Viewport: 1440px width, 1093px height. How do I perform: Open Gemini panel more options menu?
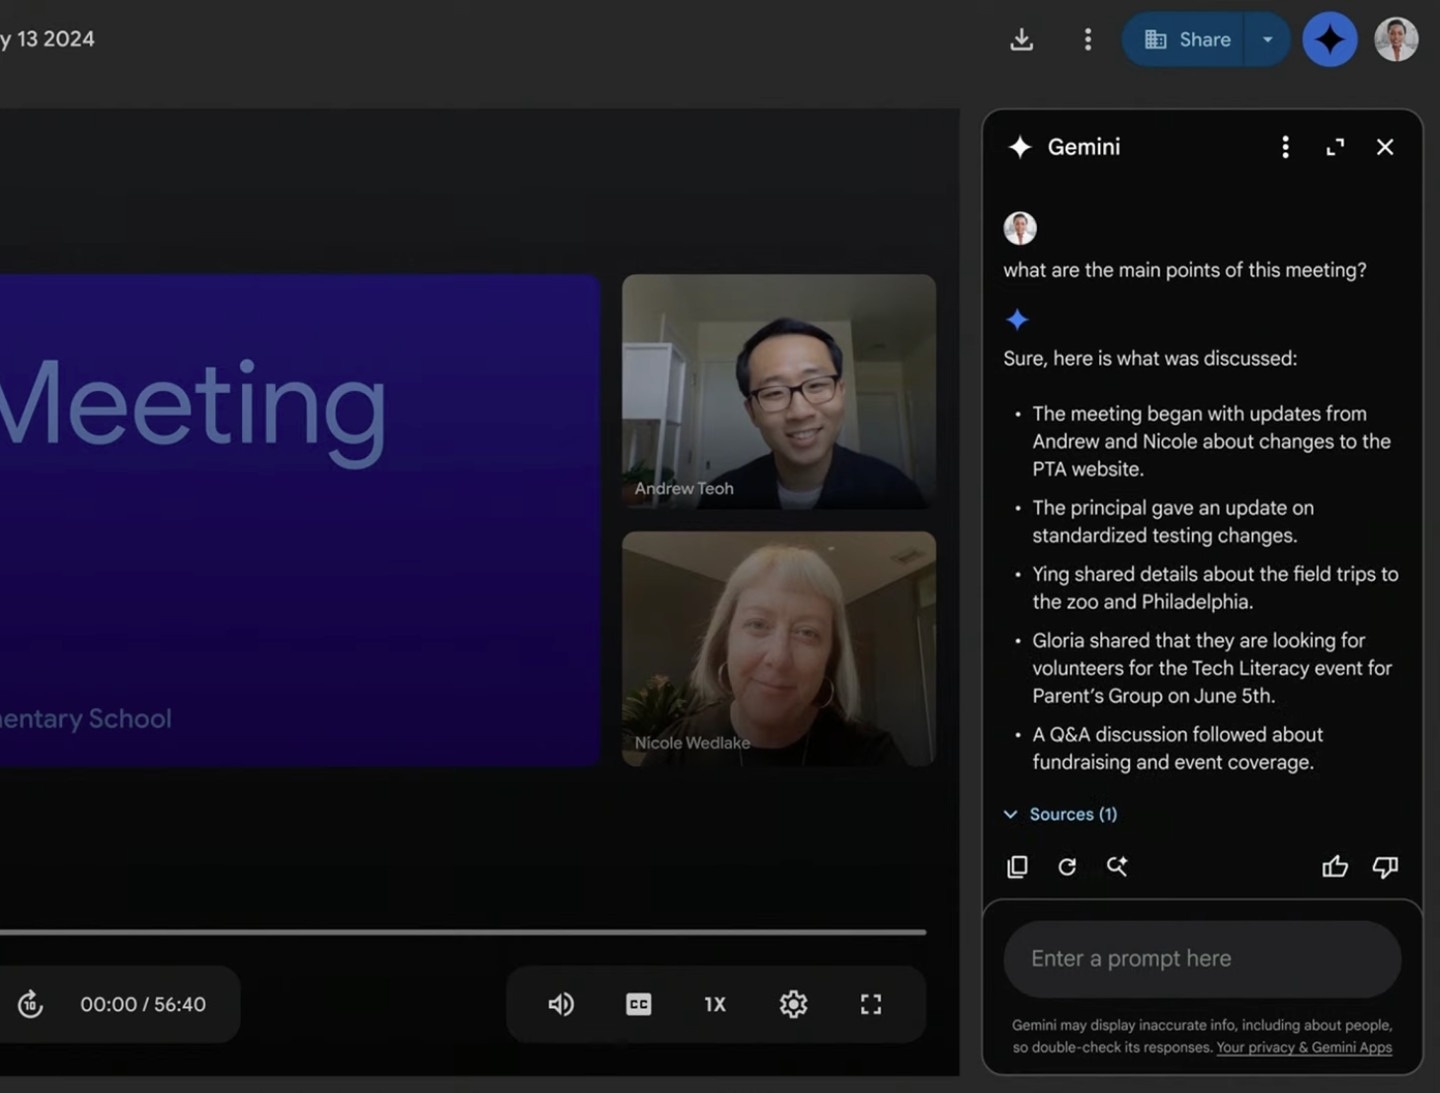point(1285,148)
